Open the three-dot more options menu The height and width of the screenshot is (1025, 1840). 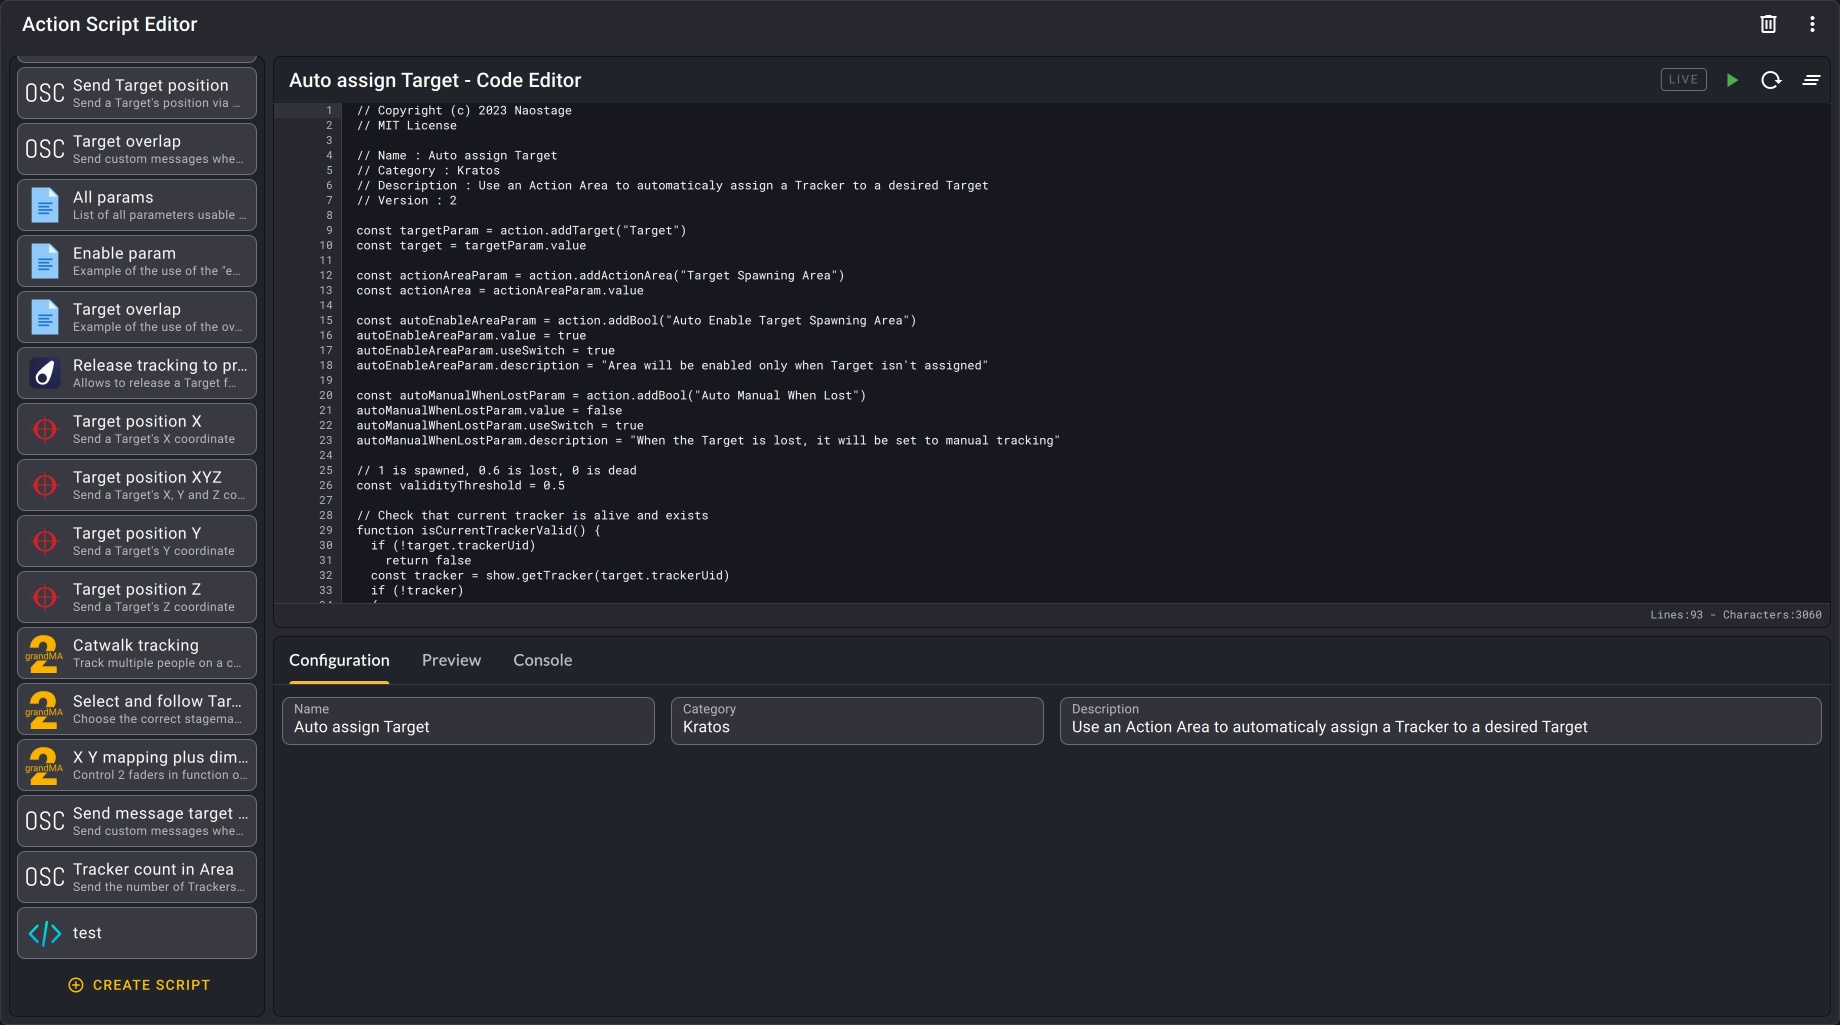[x=1812, y=24]
